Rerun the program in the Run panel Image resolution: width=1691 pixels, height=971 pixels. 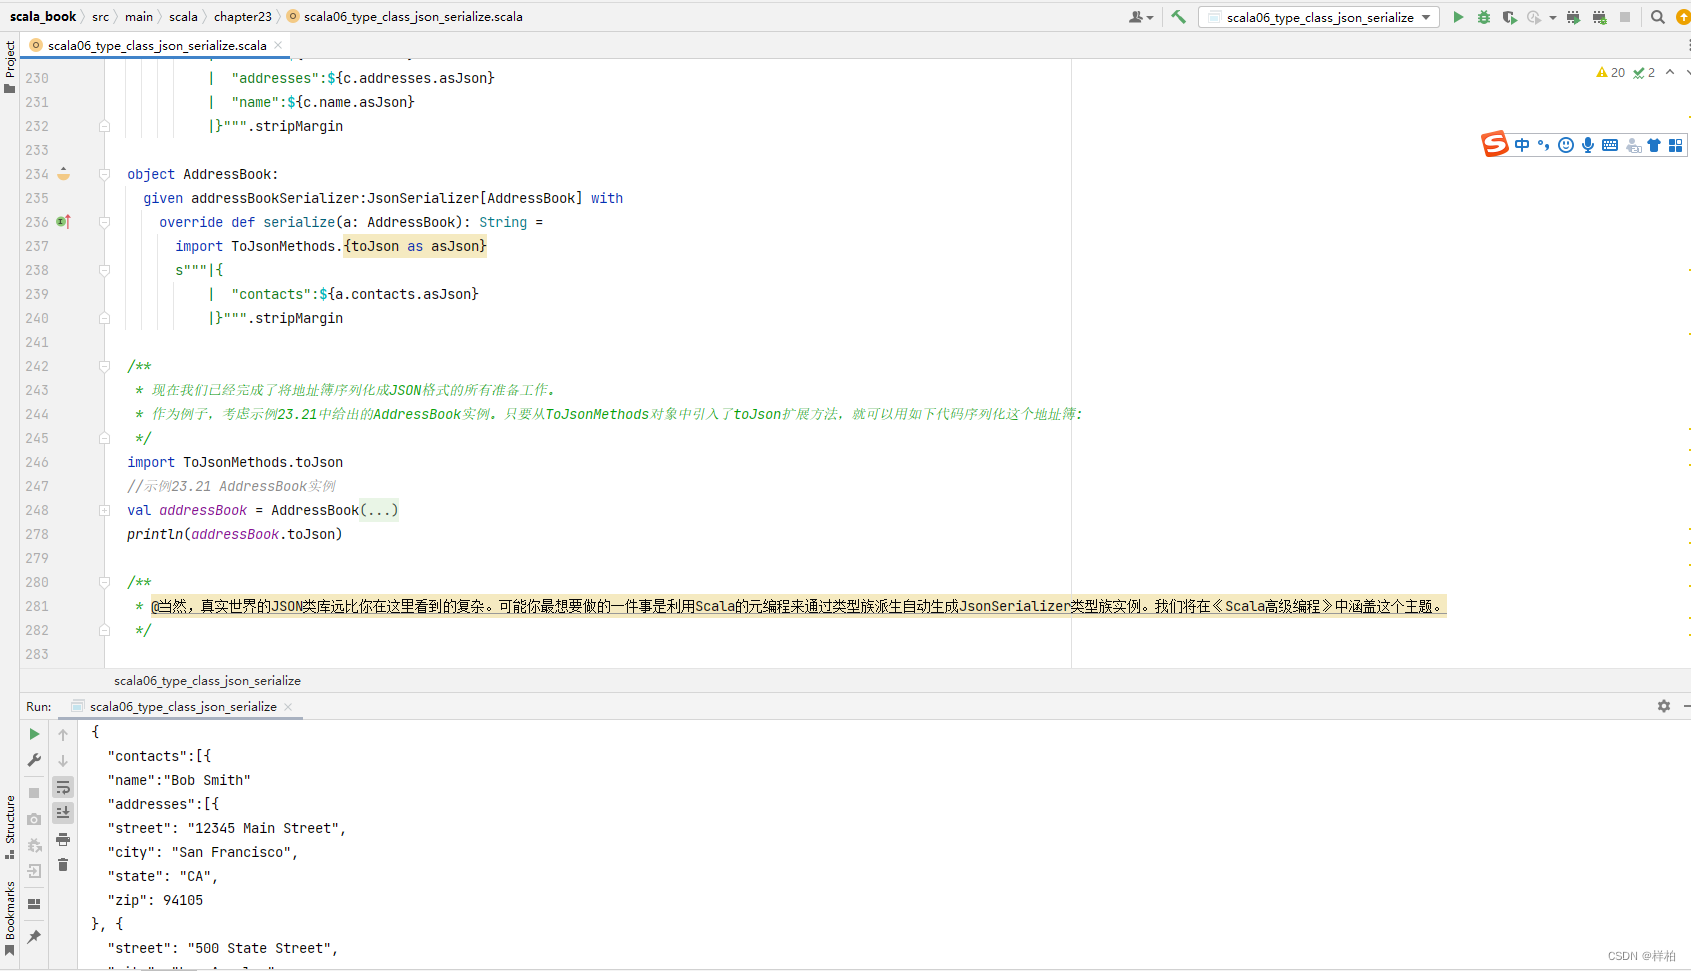33,733
